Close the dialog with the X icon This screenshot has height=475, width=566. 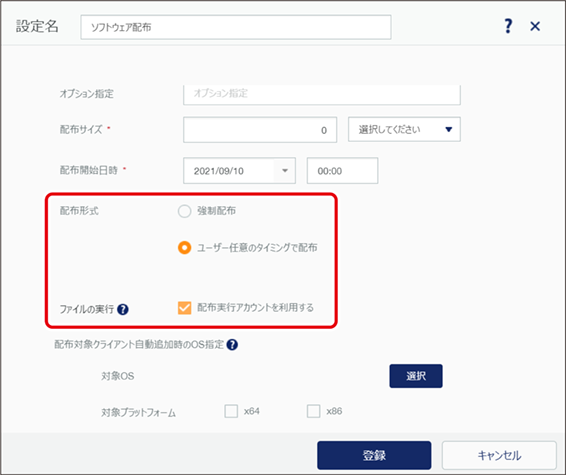(x=535, y=26)
